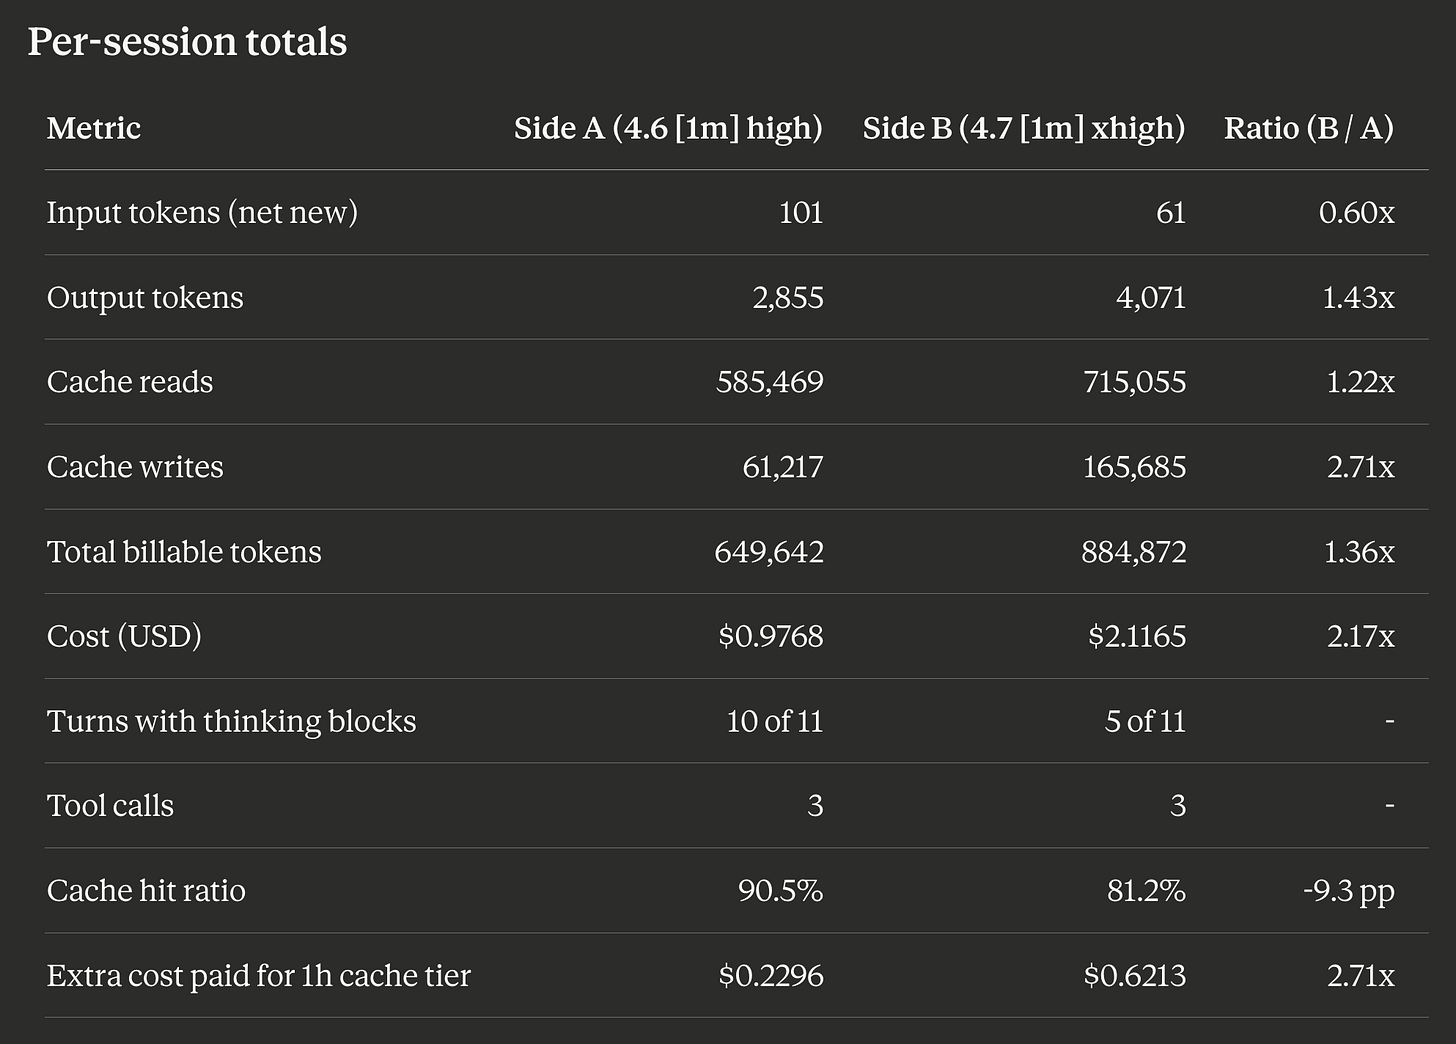Screen dimensions: 1456x1044
Task: Select the Output tokens value 4,071
Action: tap(1151, 298)
